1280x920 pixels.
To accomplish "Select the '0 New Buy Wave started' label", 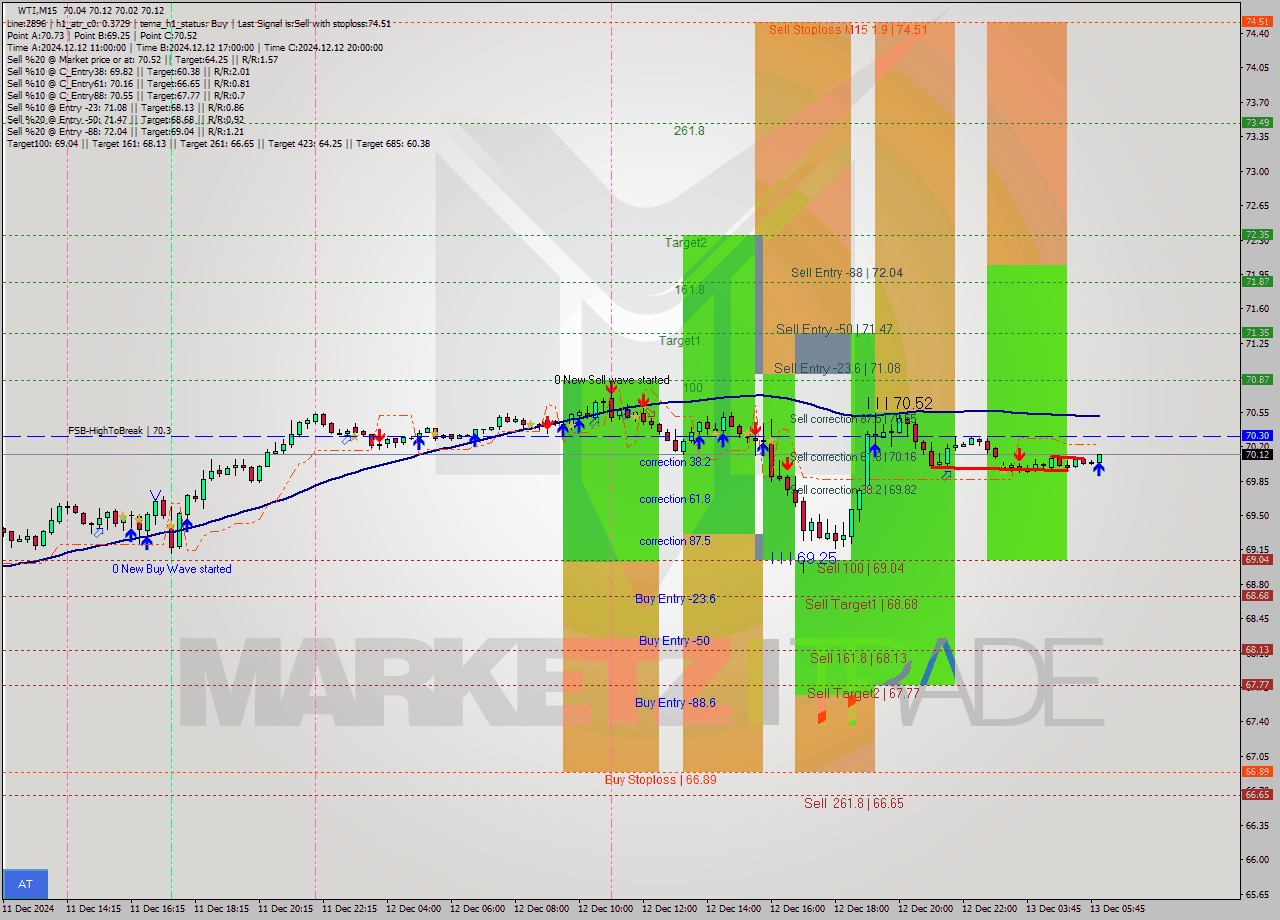I will (x=171, y=569).
